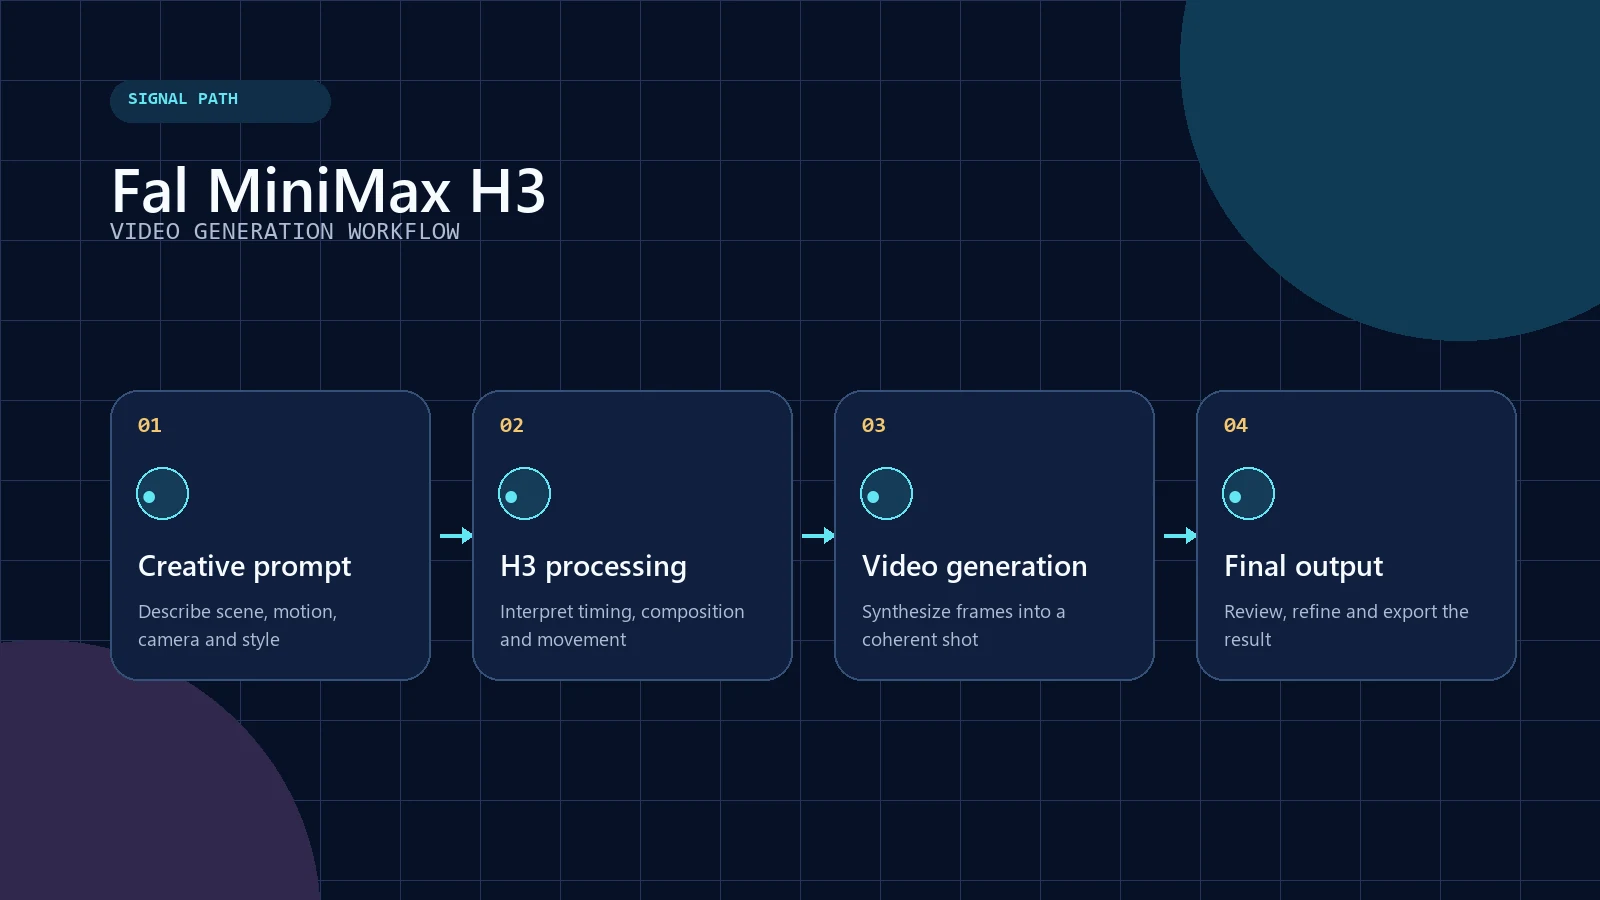Click the arrow between H3 processing and Video generation

[818, 536]
